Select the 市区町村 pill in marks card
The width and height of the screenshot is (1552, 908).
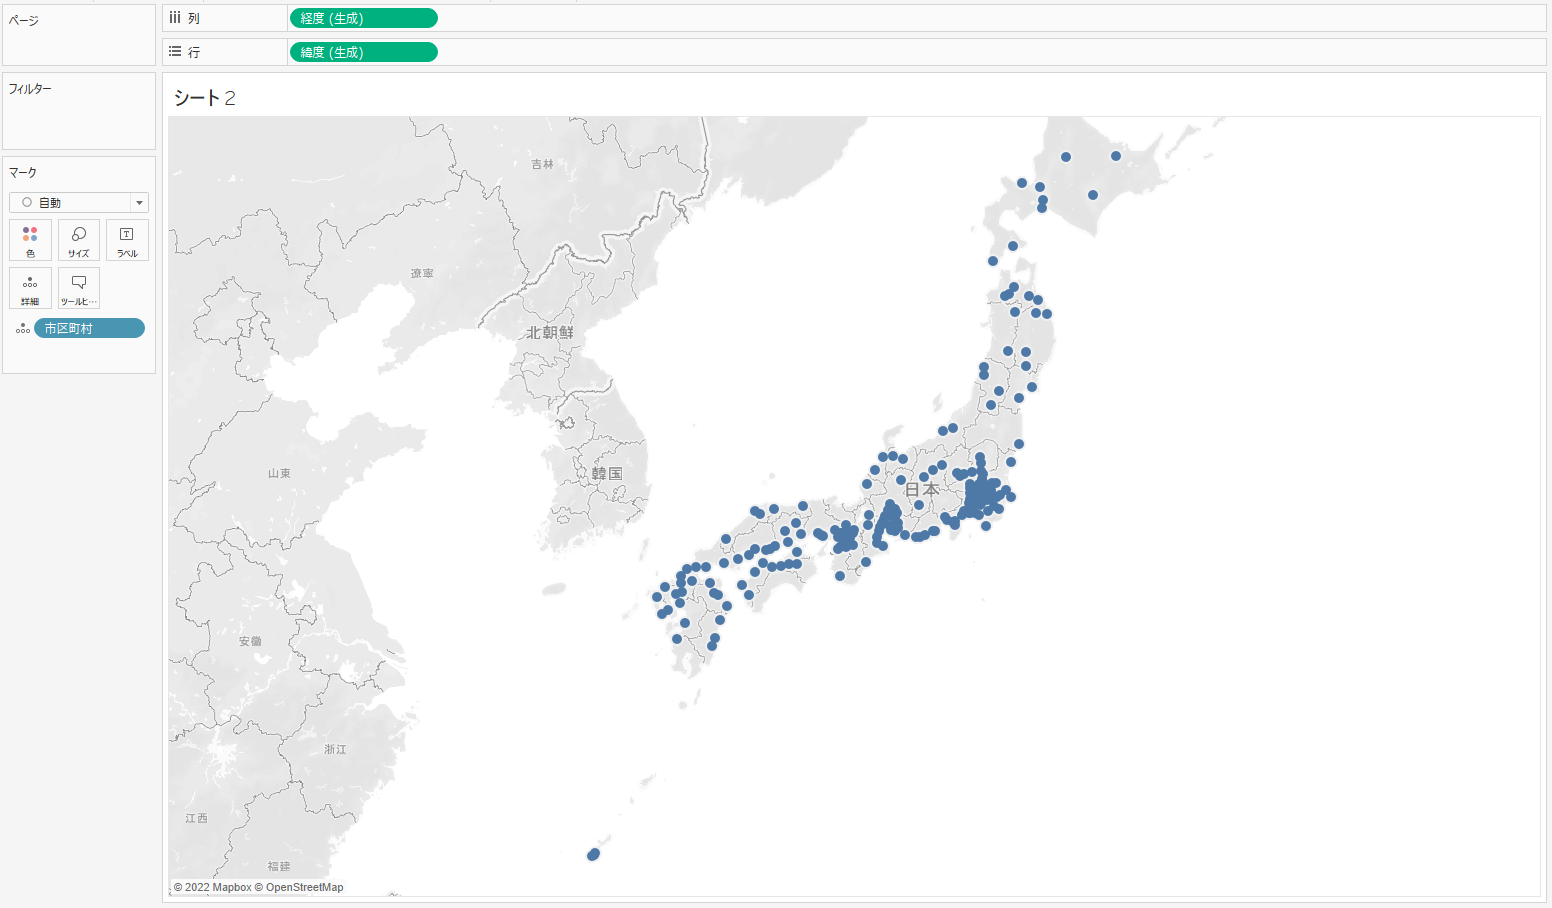89,328
